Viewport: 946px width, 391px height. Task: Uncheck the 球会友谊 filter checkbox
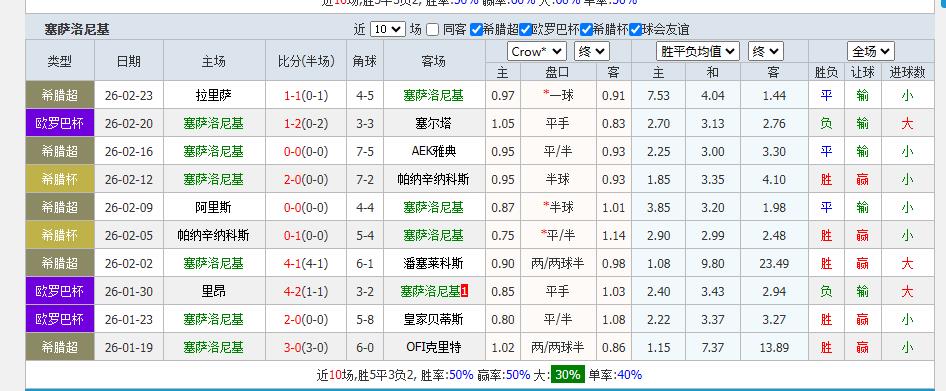click(x=635, y=29)
